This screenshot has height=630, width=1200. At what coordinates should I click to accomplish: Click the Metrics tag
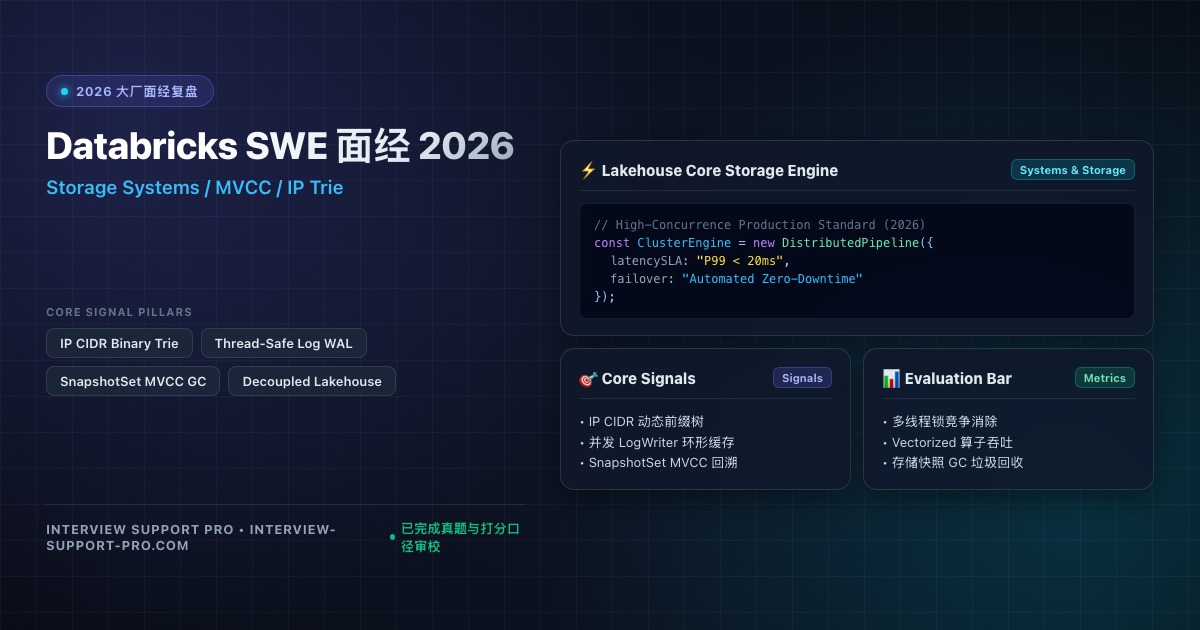click(1105, 378)
